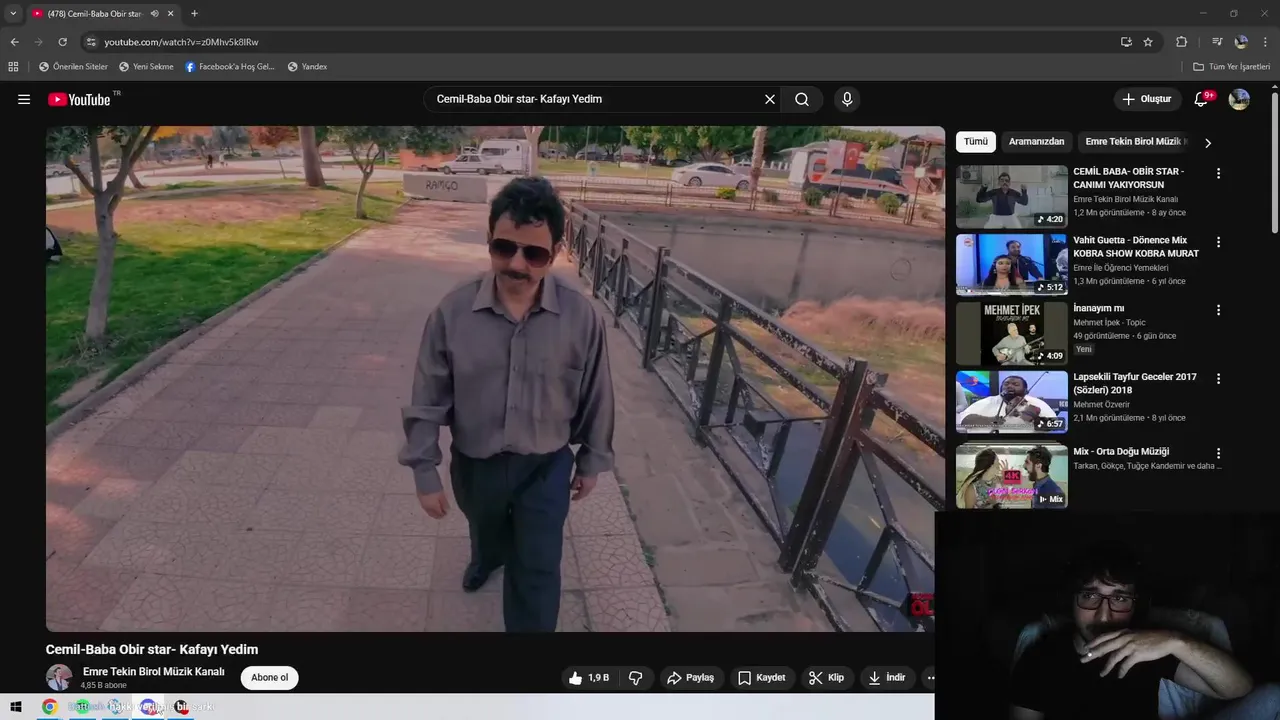Subscribe using the Abone ol button
Screen dimensions: 1280x720
(x=269, y=678)
